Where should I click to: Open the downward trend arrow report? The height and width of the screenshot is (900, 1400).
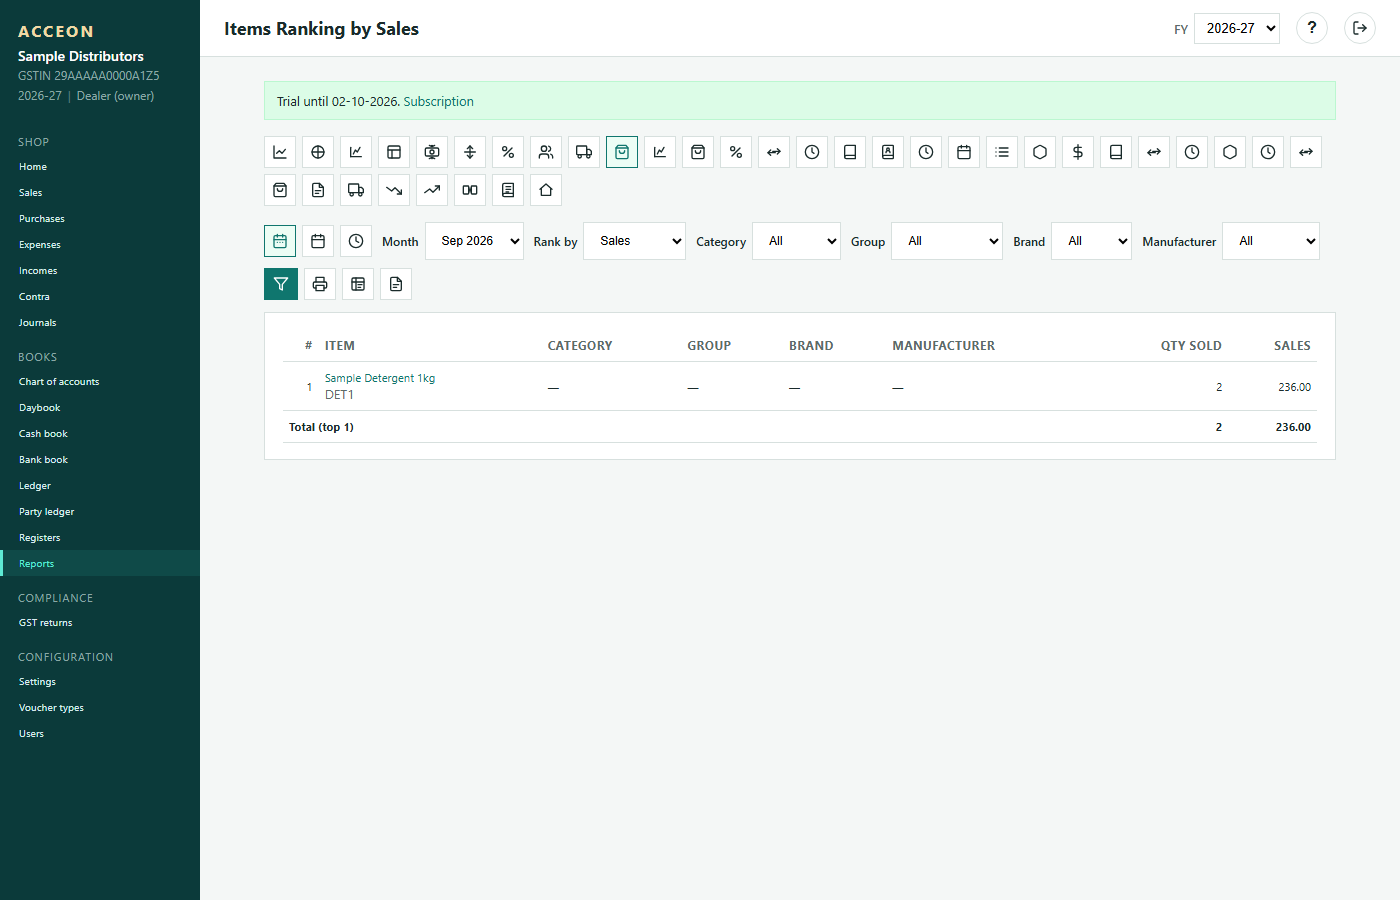[394, 190]
